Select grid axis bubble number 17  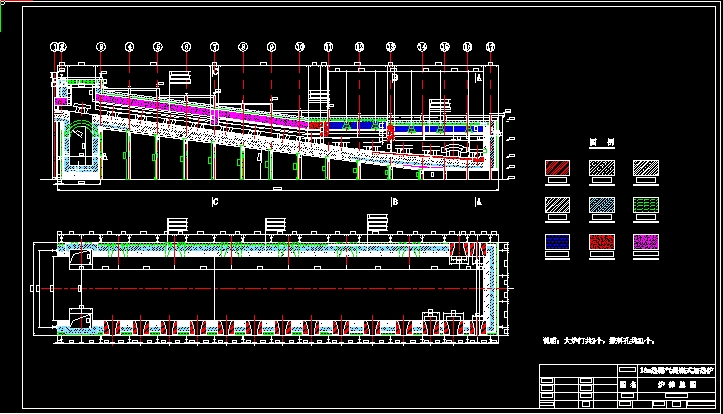(490, 47)
